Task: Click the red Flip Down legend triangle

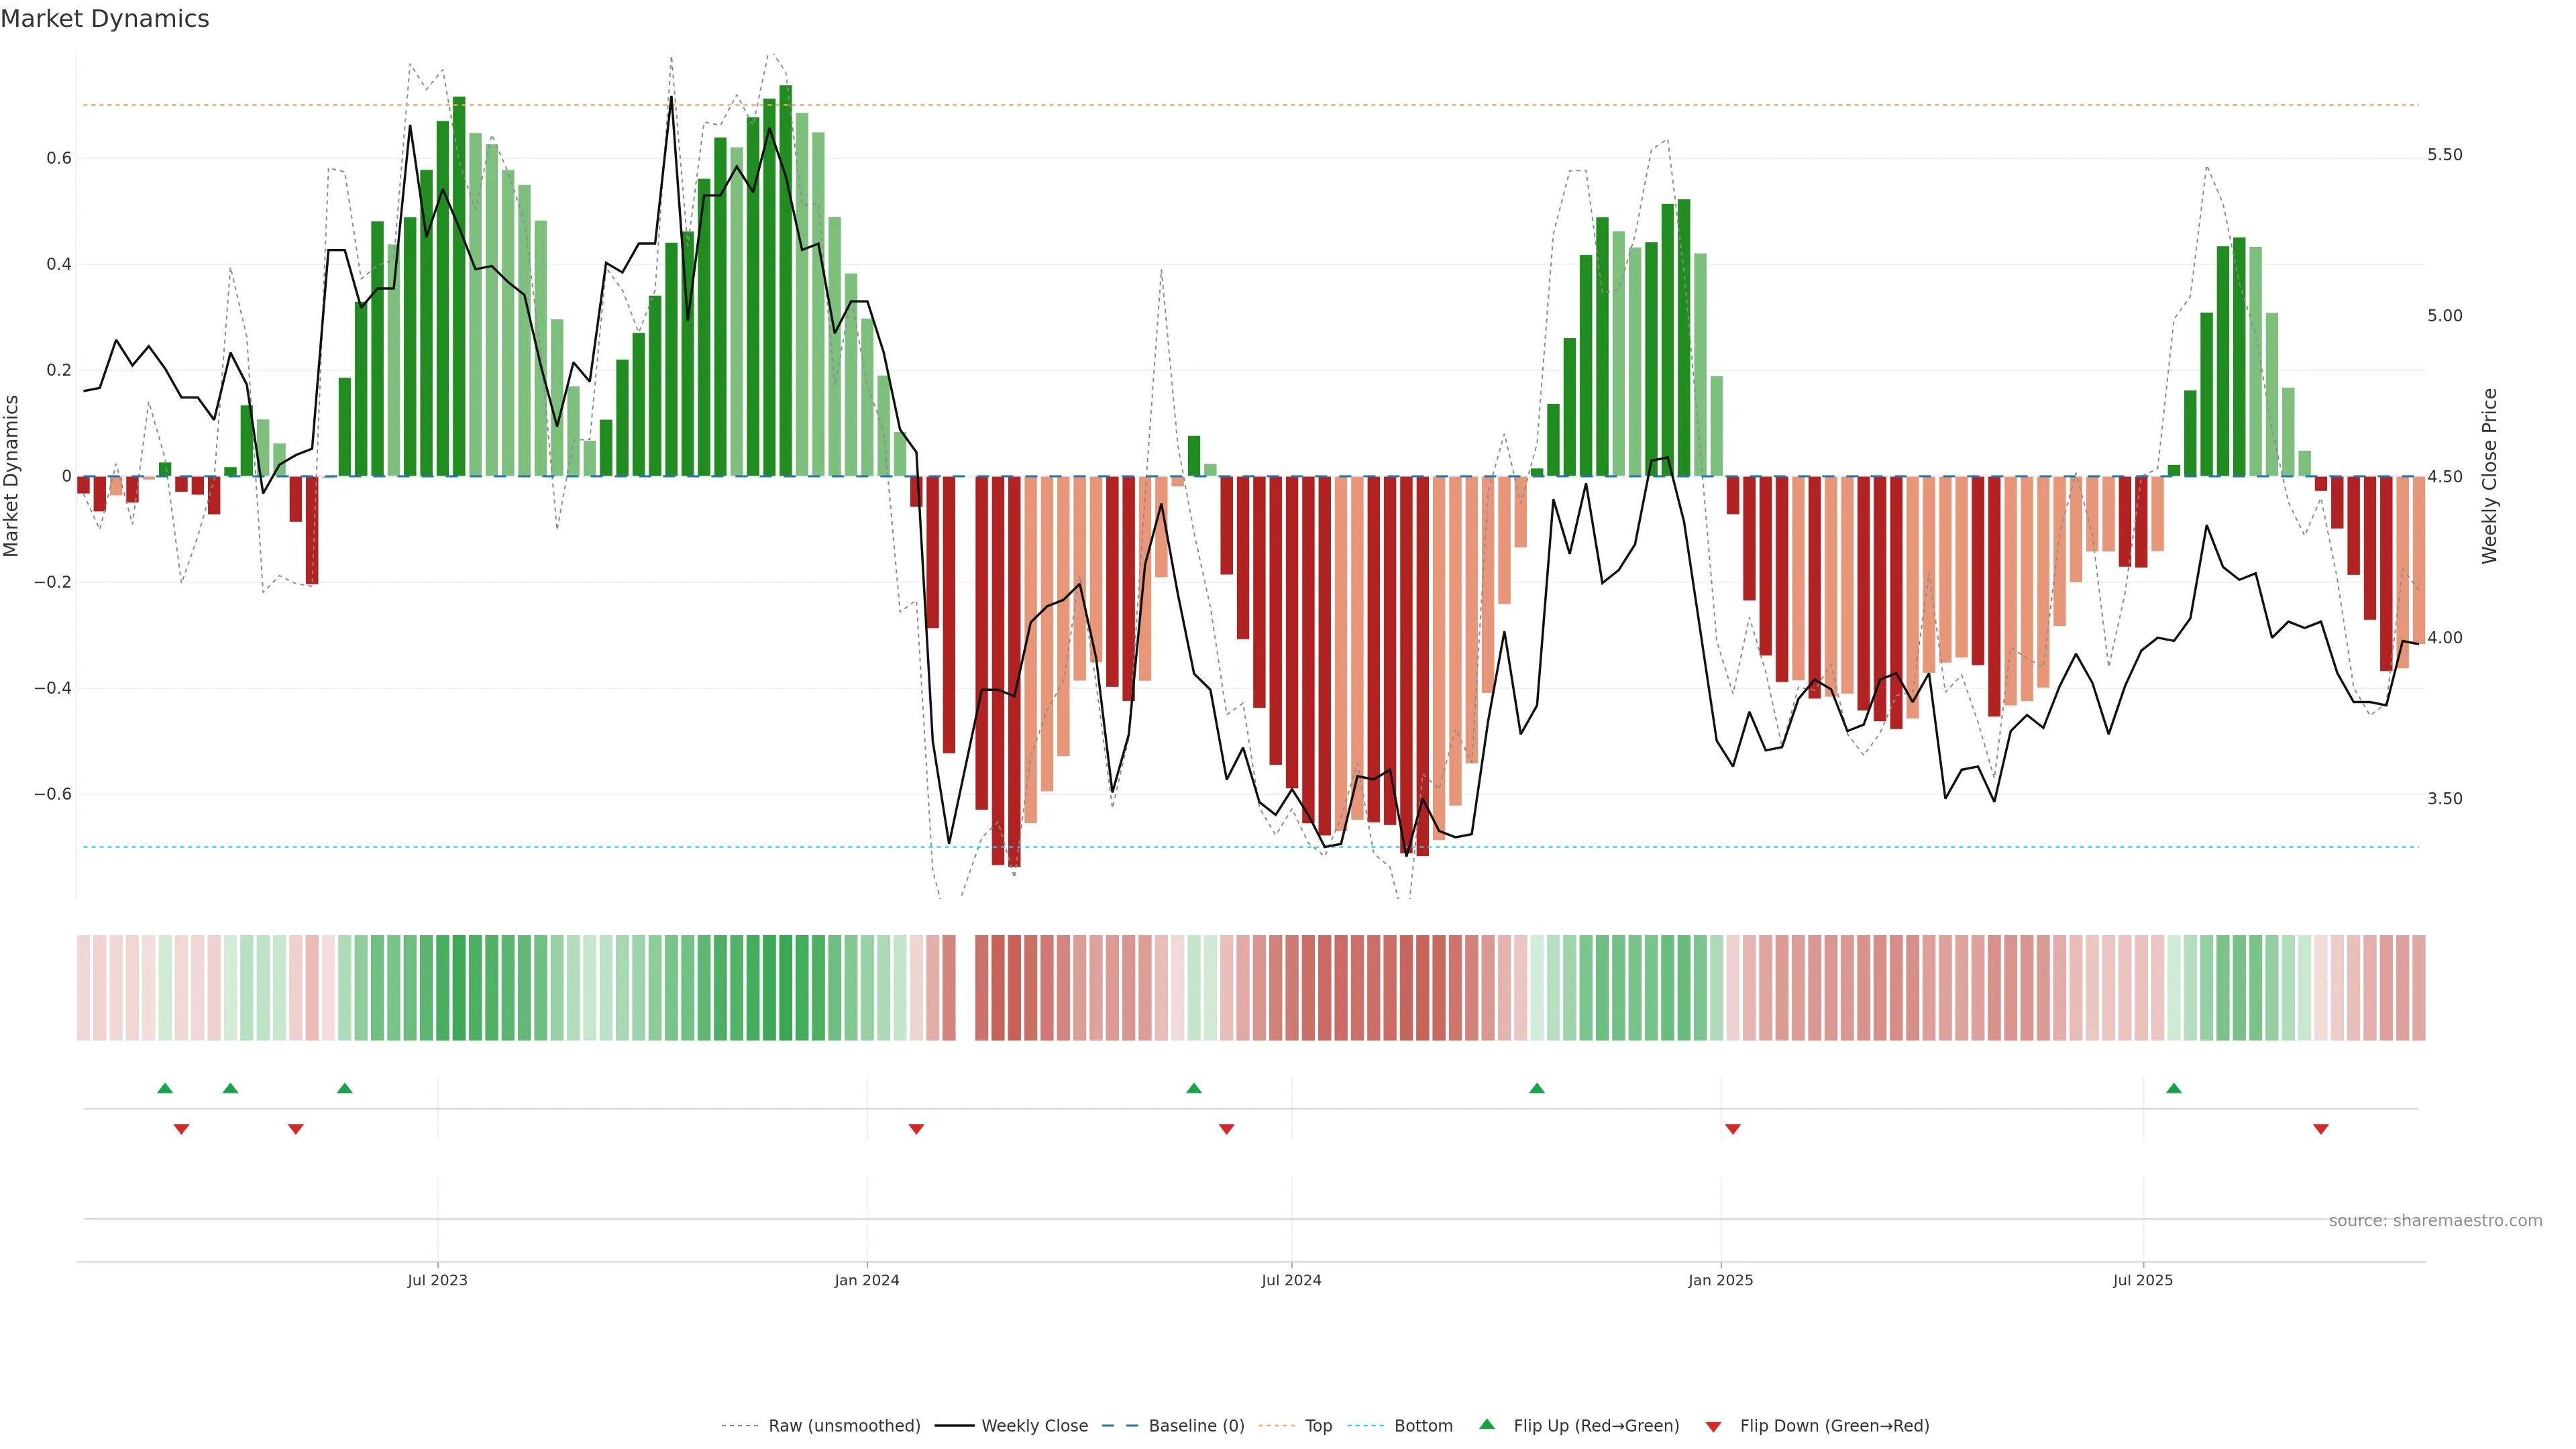Action: tap(1713, 1426)
